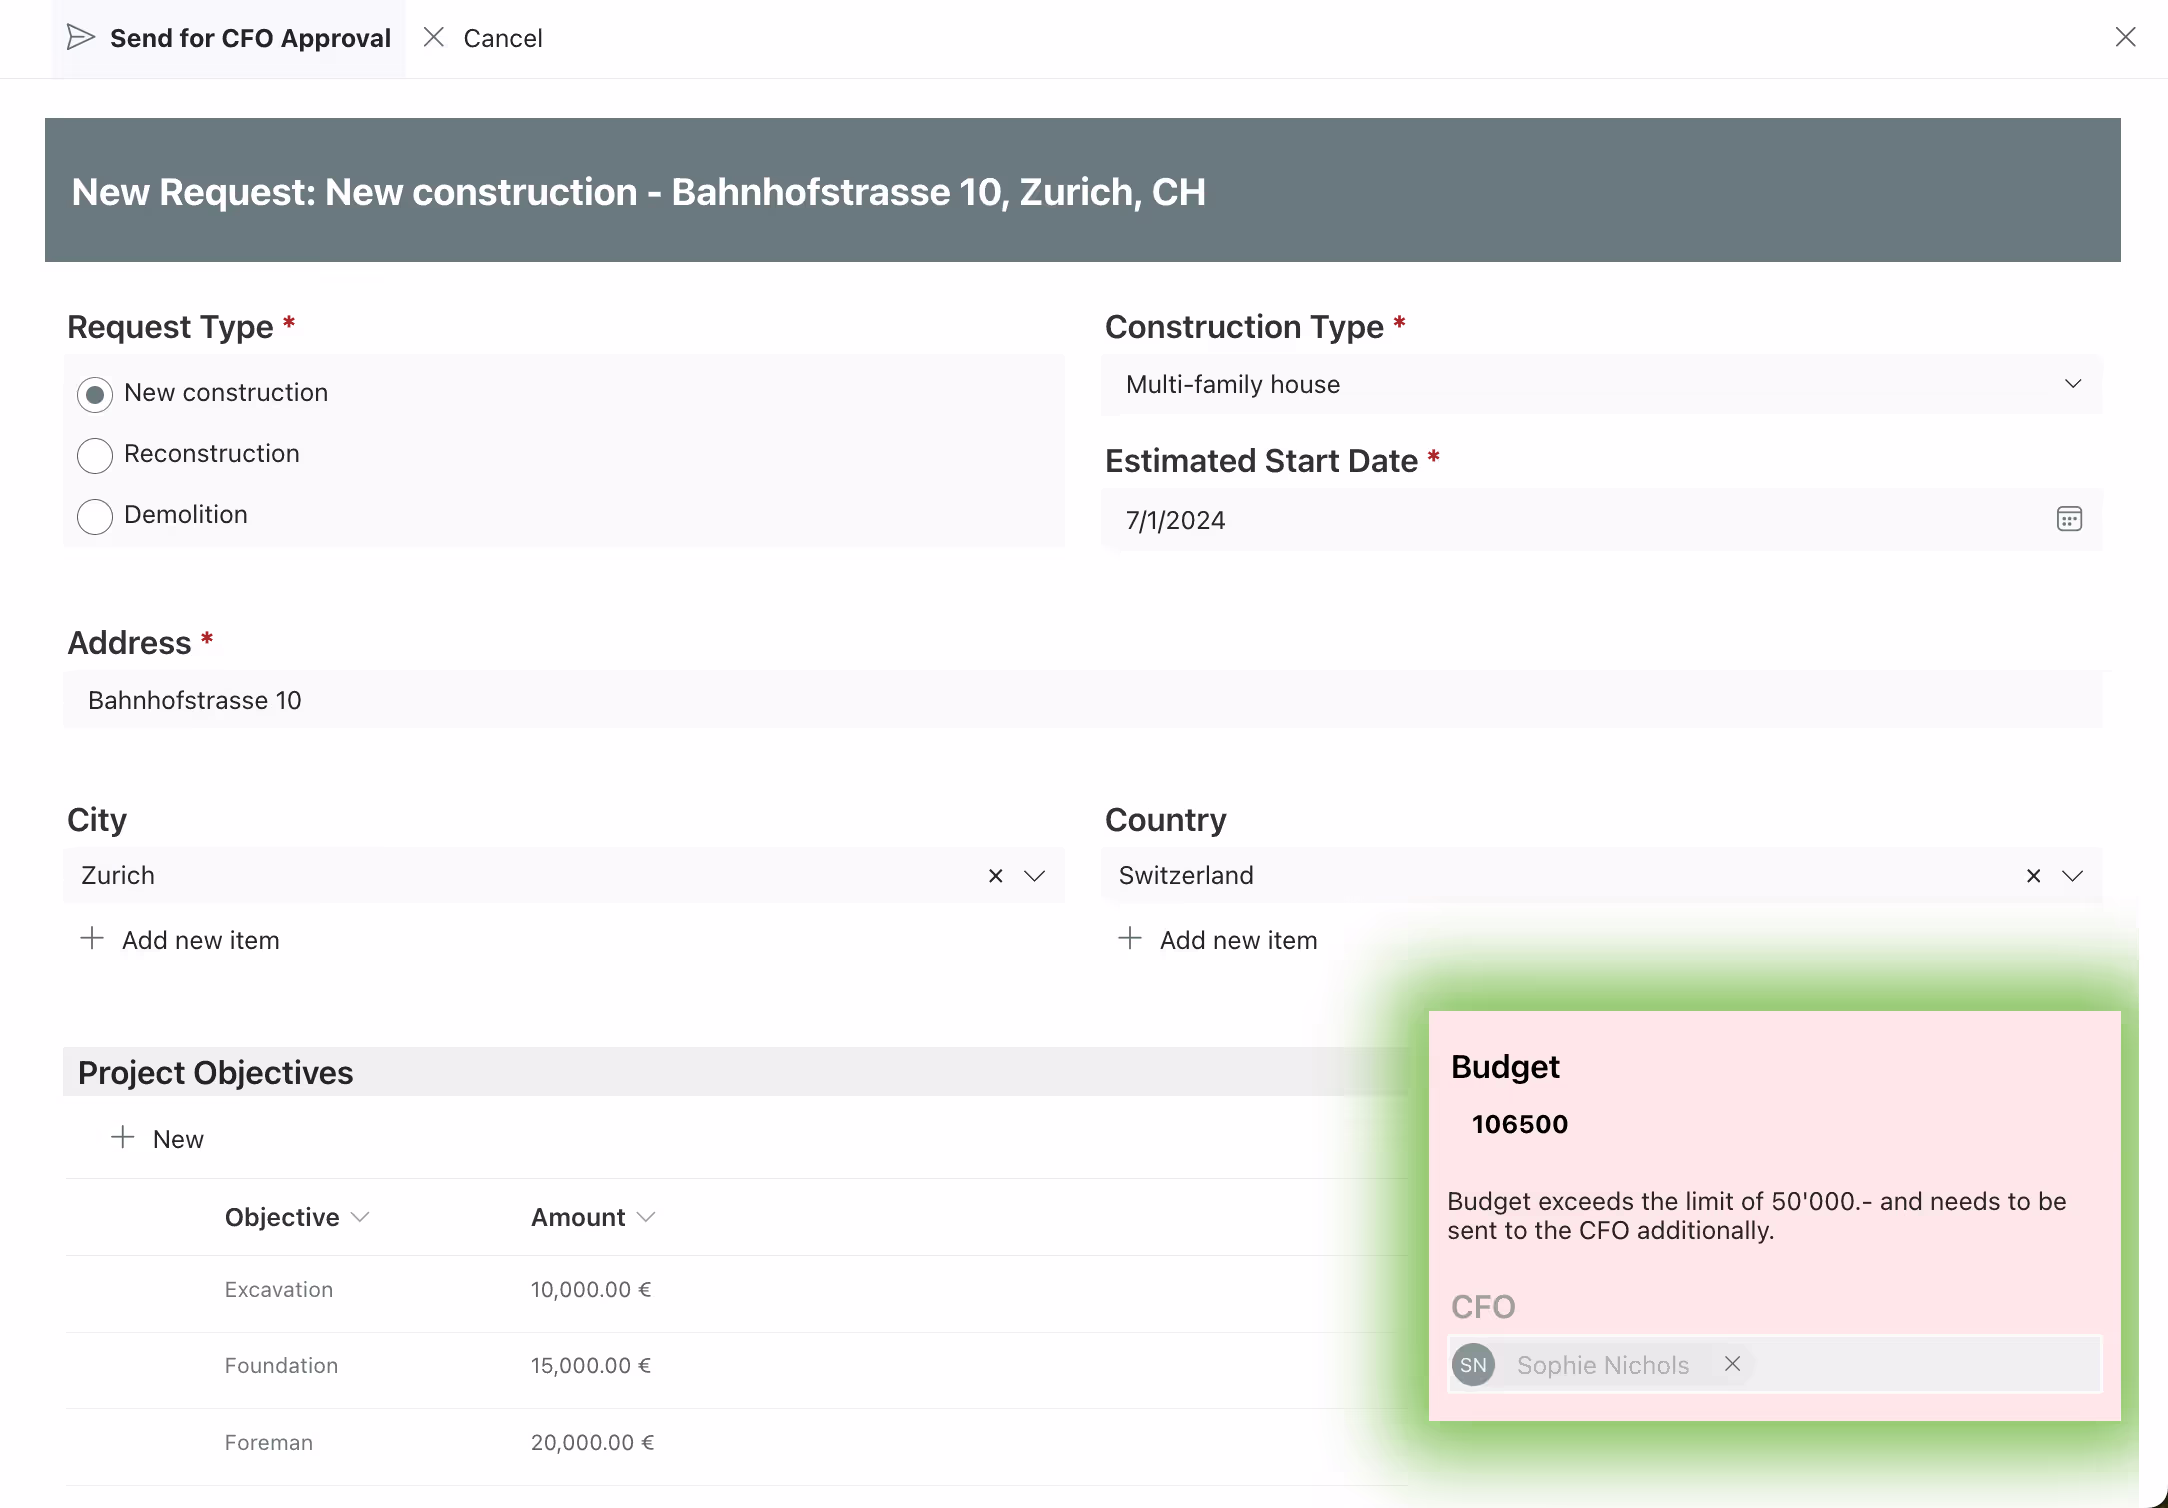Select the Demolition radio button
This screenshot has width=2168, height=1508.
click(95, 516)
